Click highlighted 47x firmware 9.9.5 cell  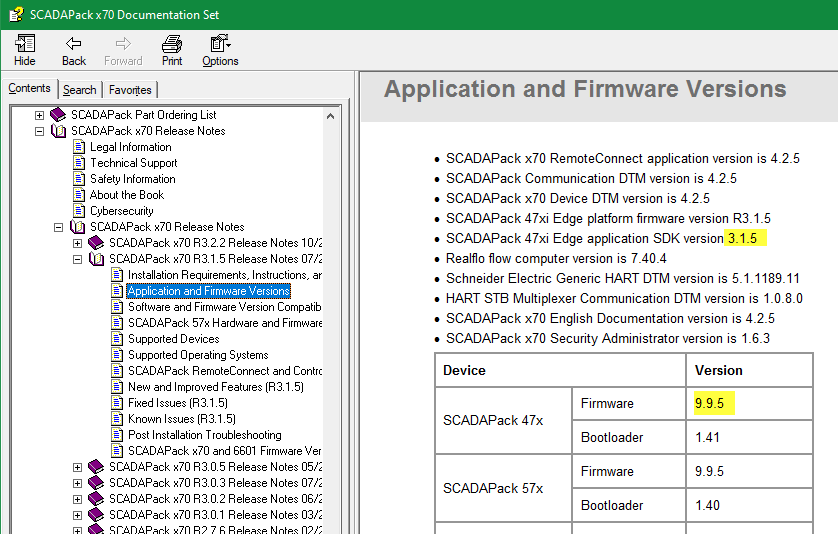[714, 403]
